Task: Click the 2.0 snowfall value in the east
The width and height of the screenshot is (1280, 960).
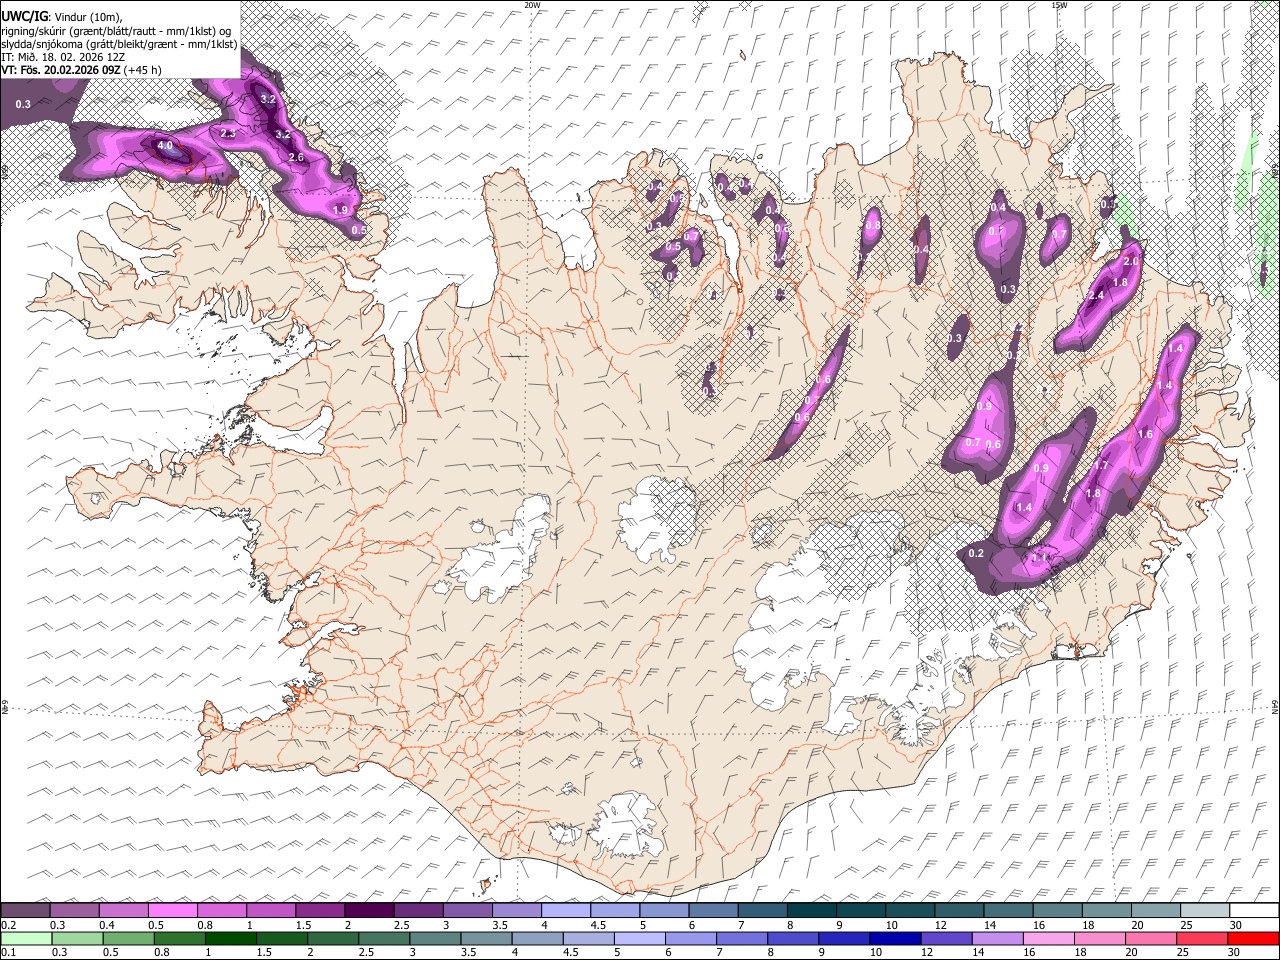Action: 1132,261
